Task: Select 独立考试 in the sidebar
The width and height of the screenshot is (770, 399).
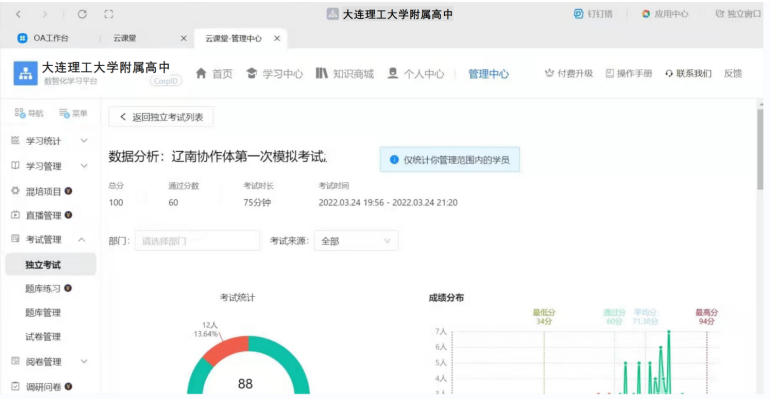Action: (51, 265)
